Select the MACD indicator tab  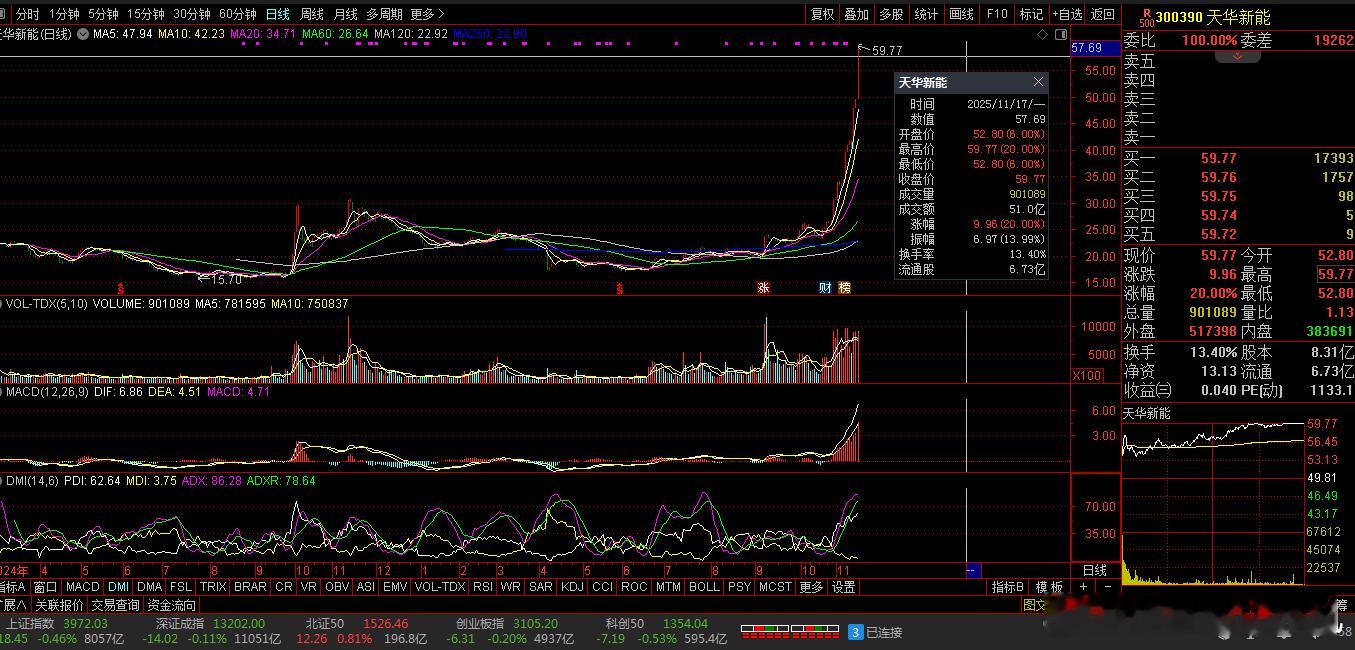pyautogui.click(x=83, y=587)
